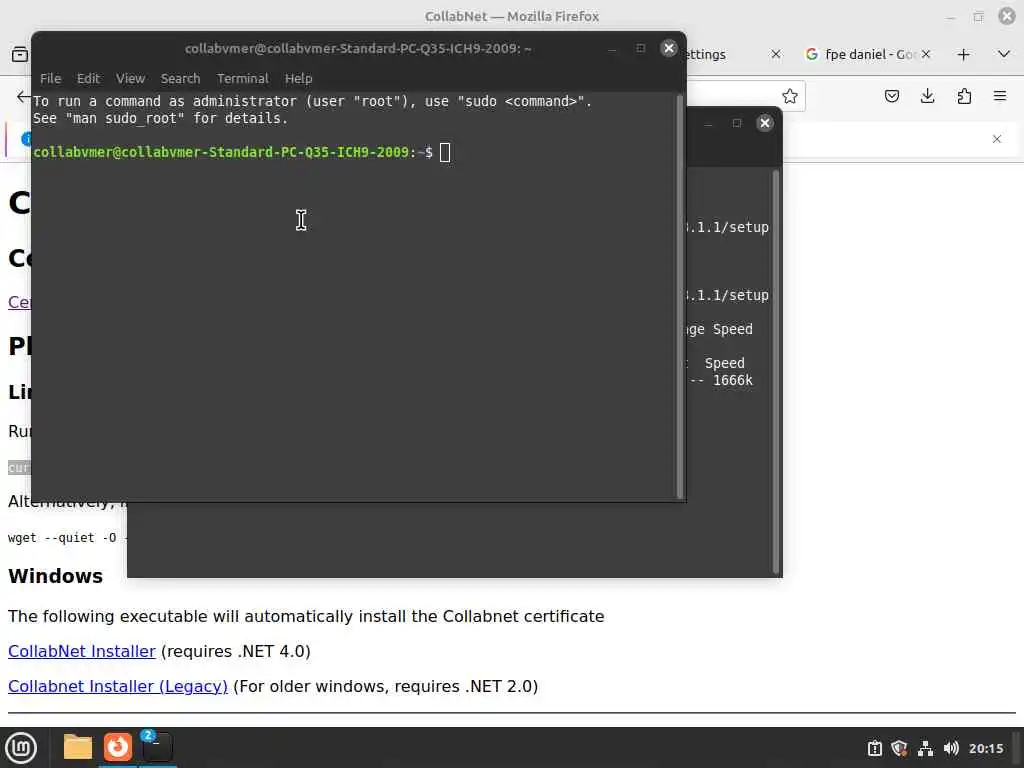1024x768 pixels.
Task: Open the terminal Help menu
Action: [298, 78]
